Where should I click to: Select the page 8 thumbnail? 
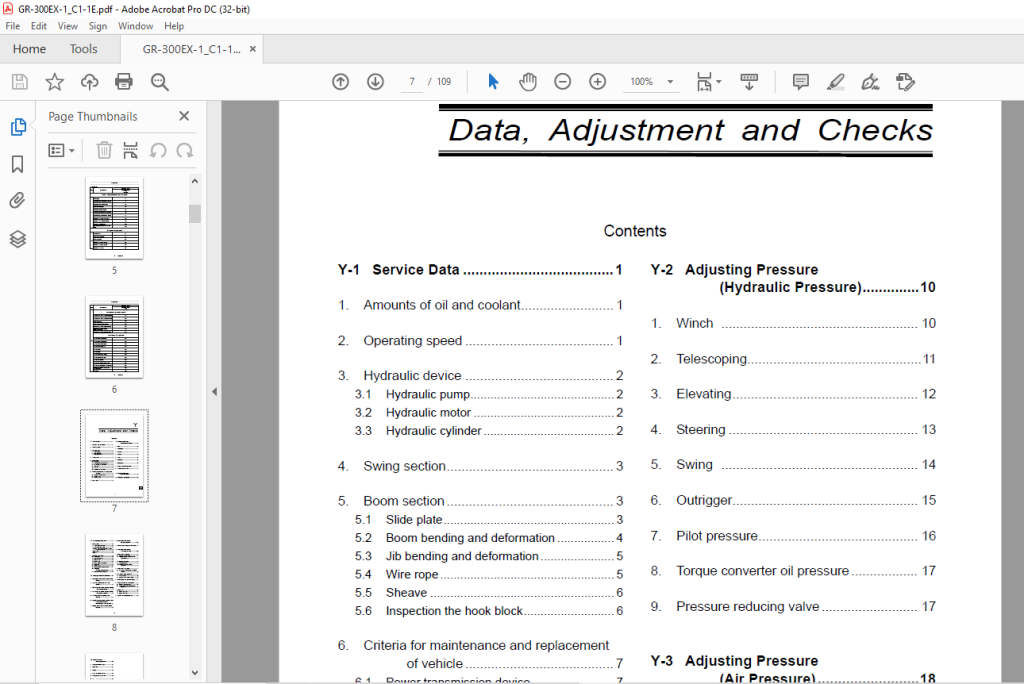click(x=114, y=576)
